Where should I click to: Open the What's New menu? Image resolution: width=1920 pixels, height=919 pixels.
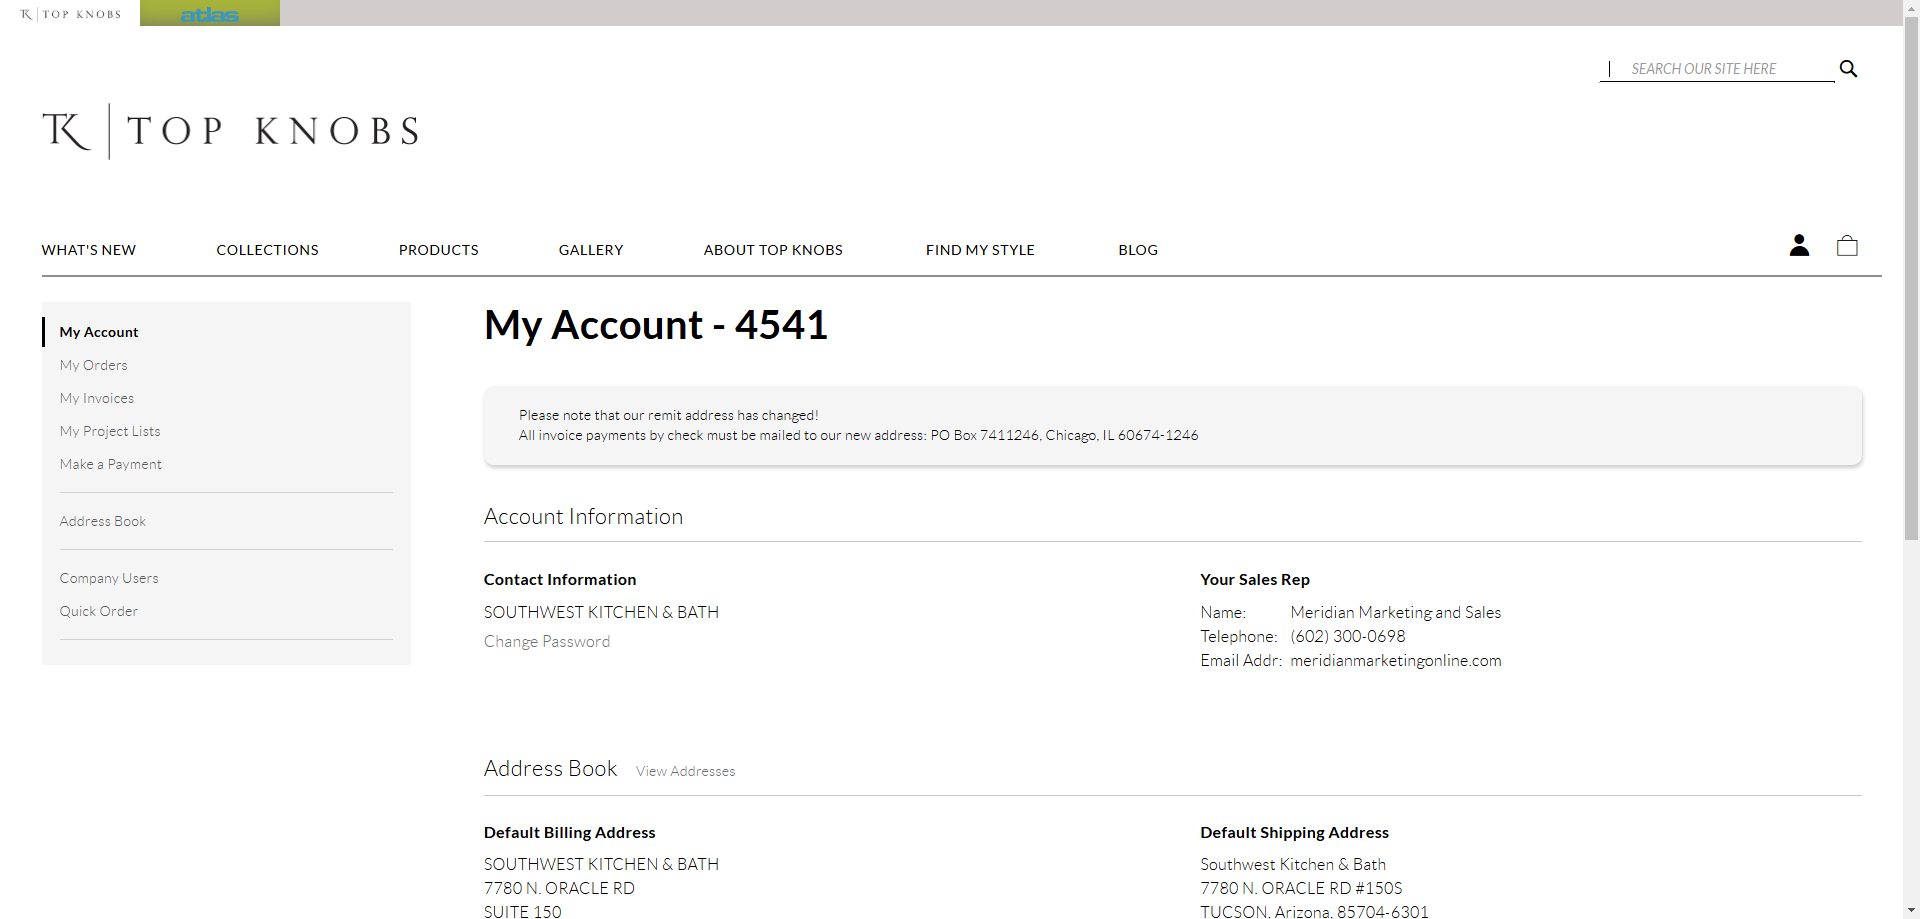coord(89,250)
